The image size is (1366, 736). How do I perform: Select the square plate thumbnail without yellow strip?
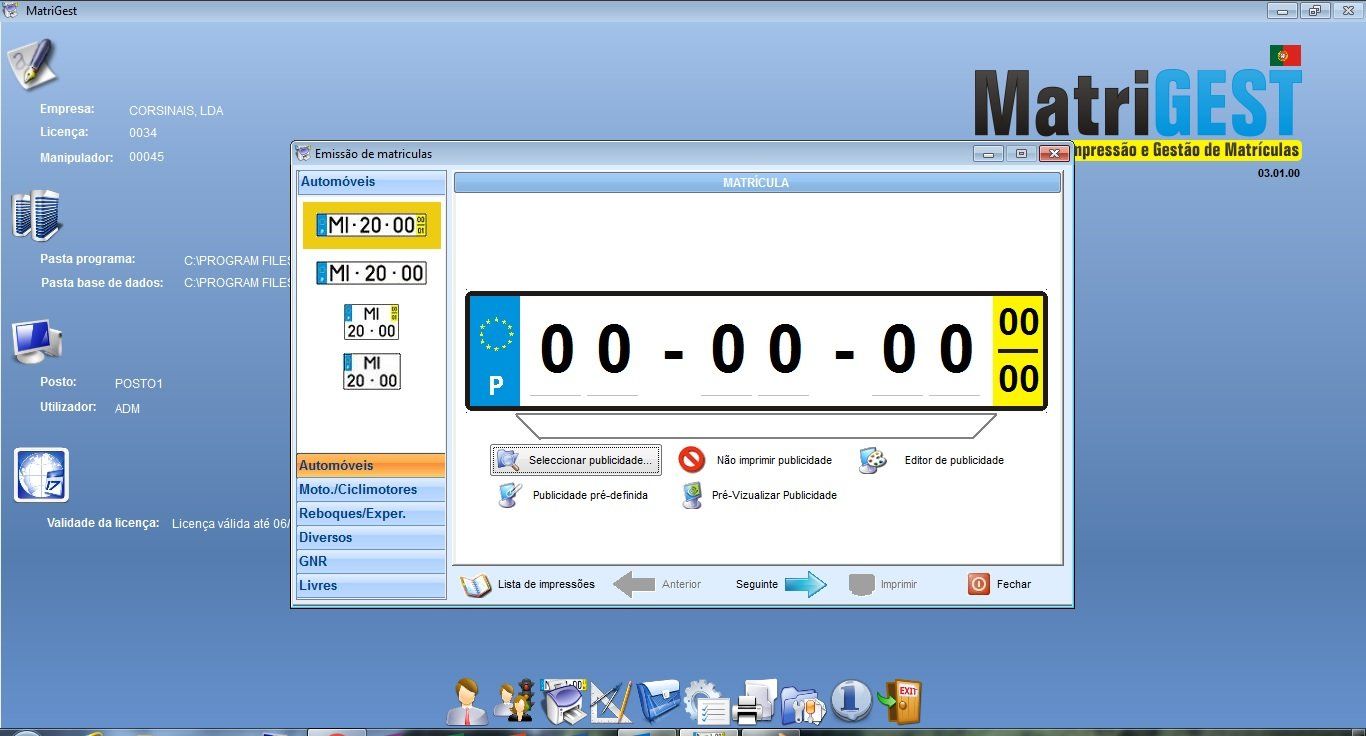pyautogui.click(x=372, y=371)
